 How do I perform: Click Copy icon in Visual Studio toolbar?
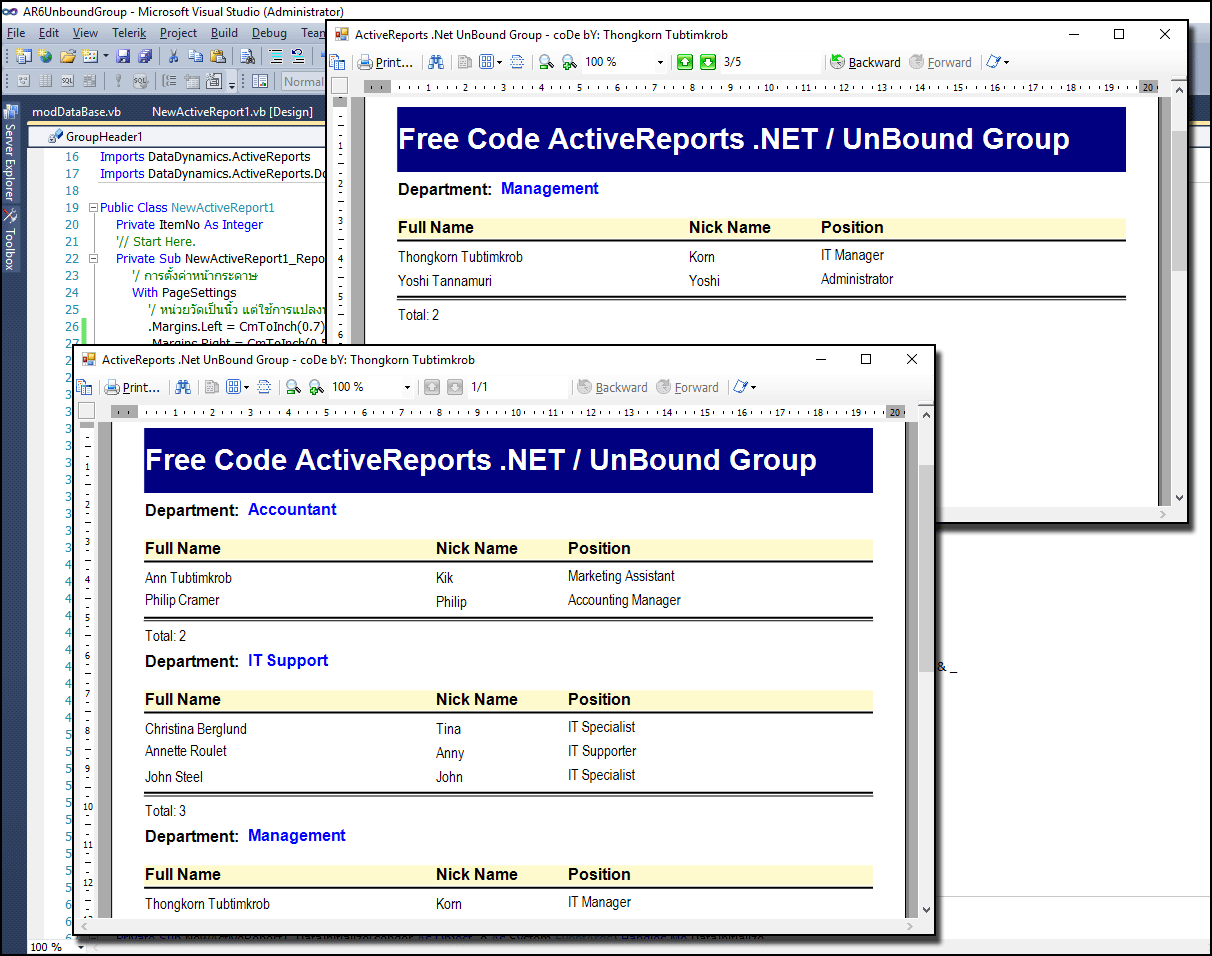pyautogui.click(x=195, y=56)
